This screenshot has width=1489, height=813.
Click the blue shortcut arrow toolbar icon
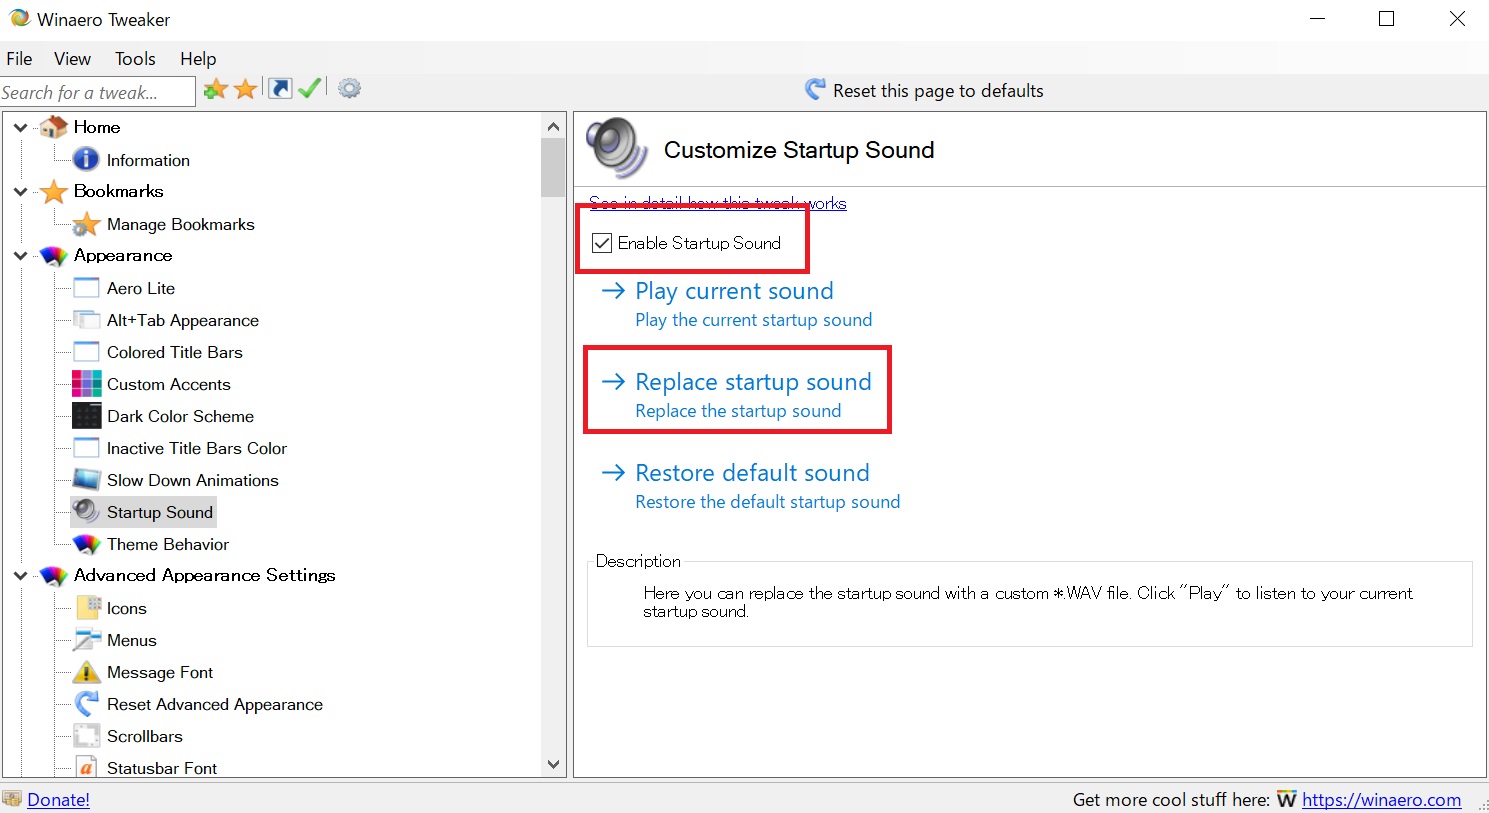click(x=281, y=89)
